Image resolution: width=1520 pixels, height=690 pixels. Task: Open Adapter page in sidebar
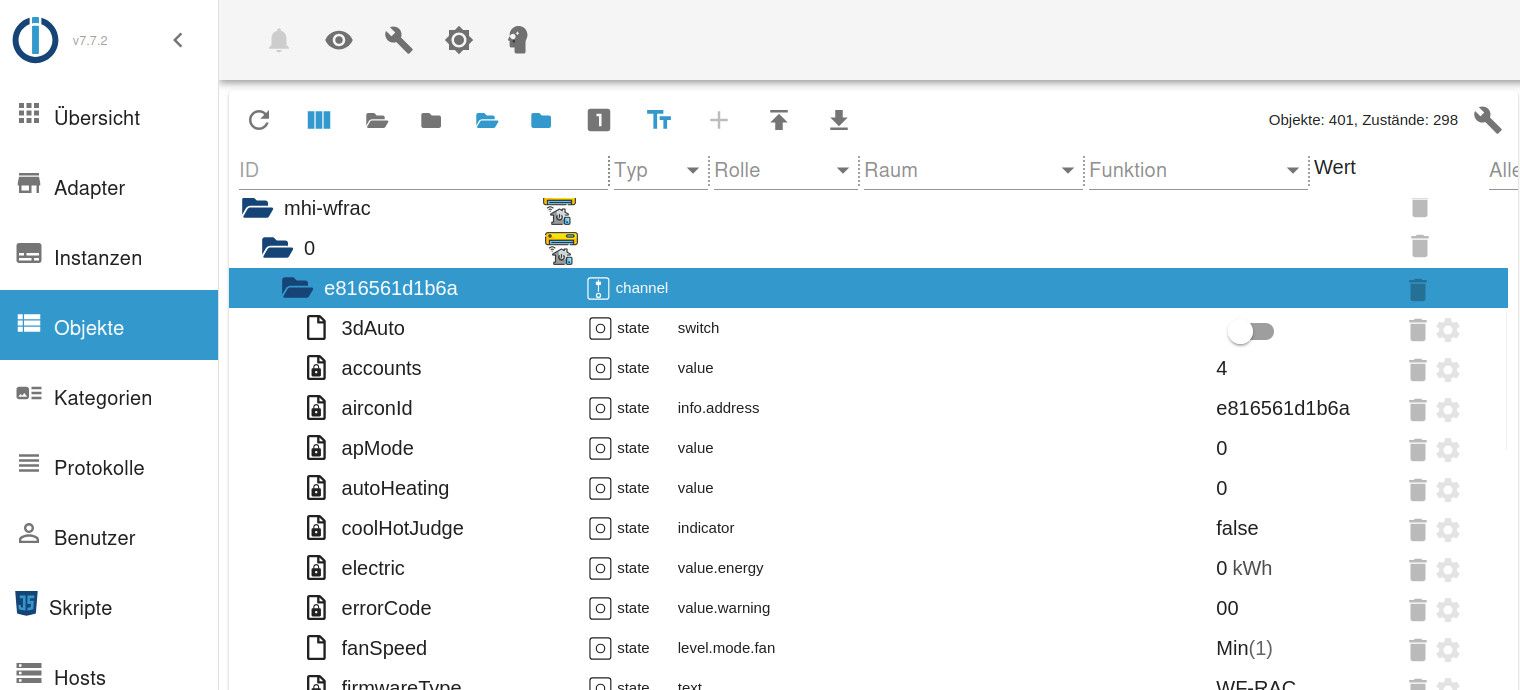[109, 187]
